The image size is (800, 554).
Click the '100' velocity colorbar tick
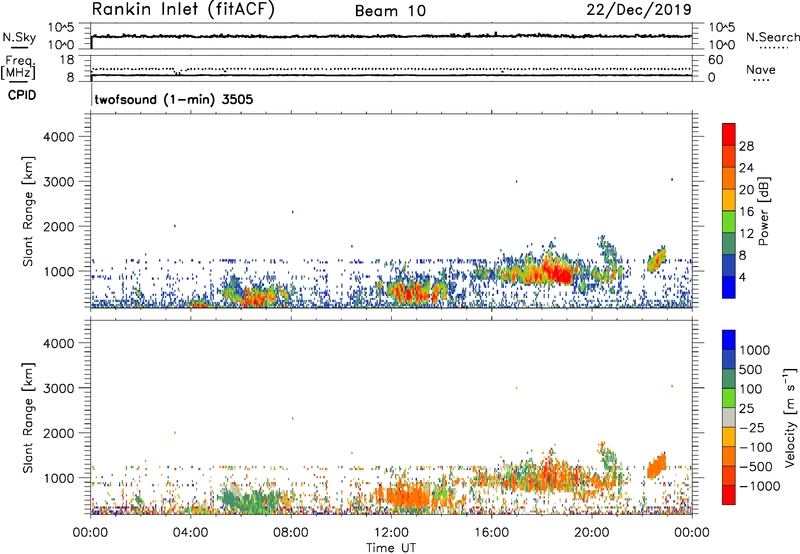750,389
